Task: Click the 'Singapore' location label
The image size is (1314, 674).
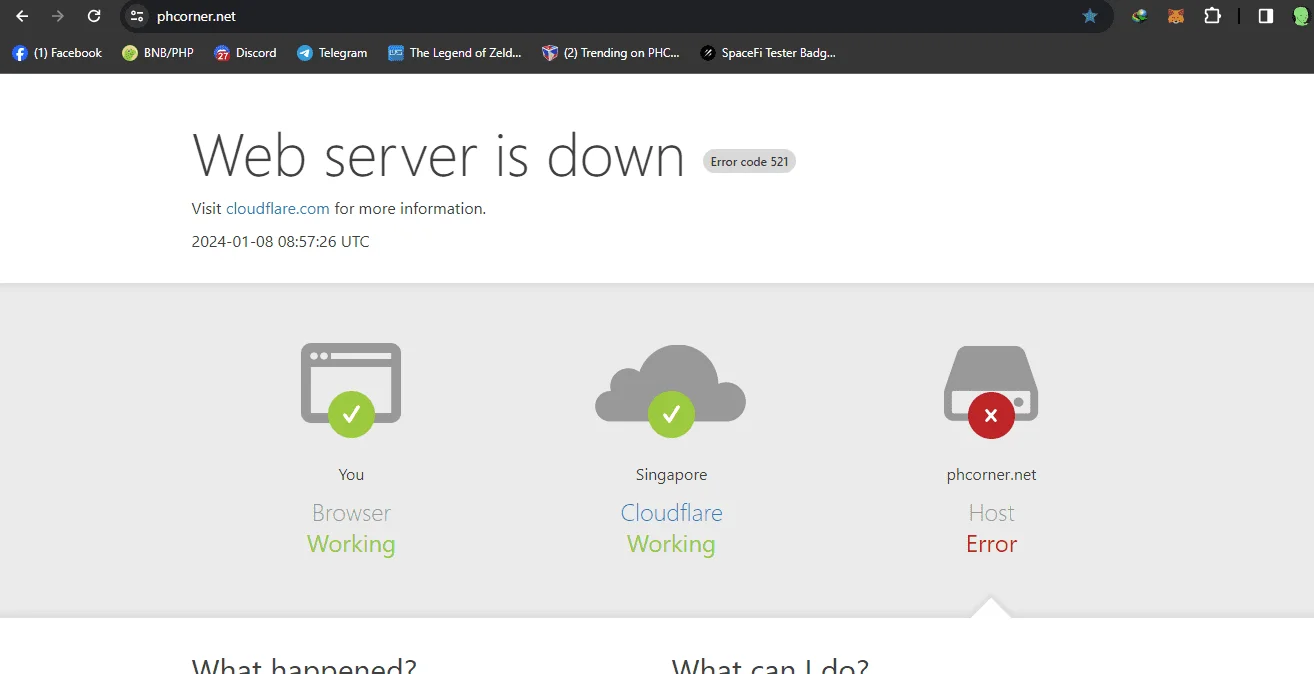Action: (x=671, y=475)
